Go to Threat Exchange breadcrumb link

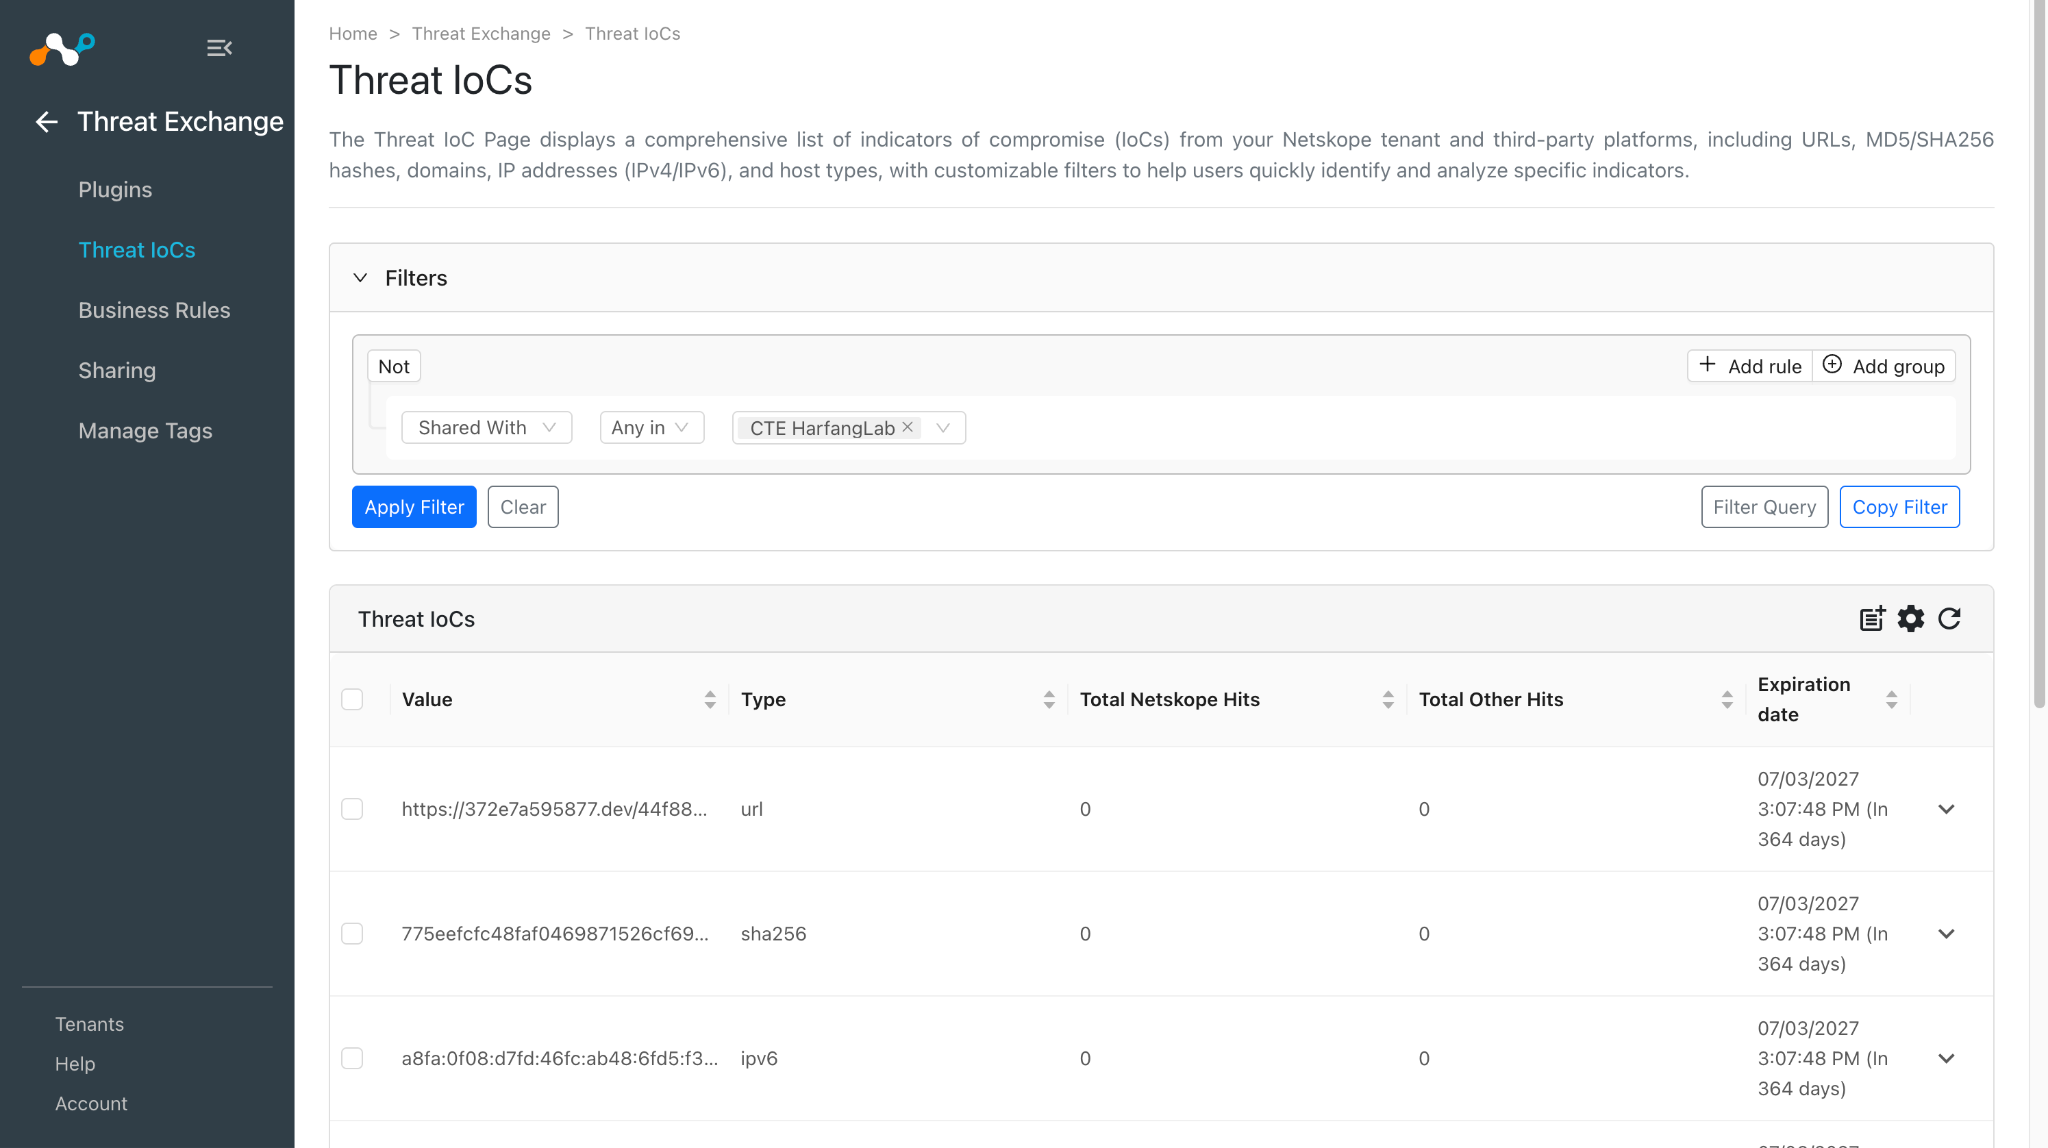pos(481,34)
